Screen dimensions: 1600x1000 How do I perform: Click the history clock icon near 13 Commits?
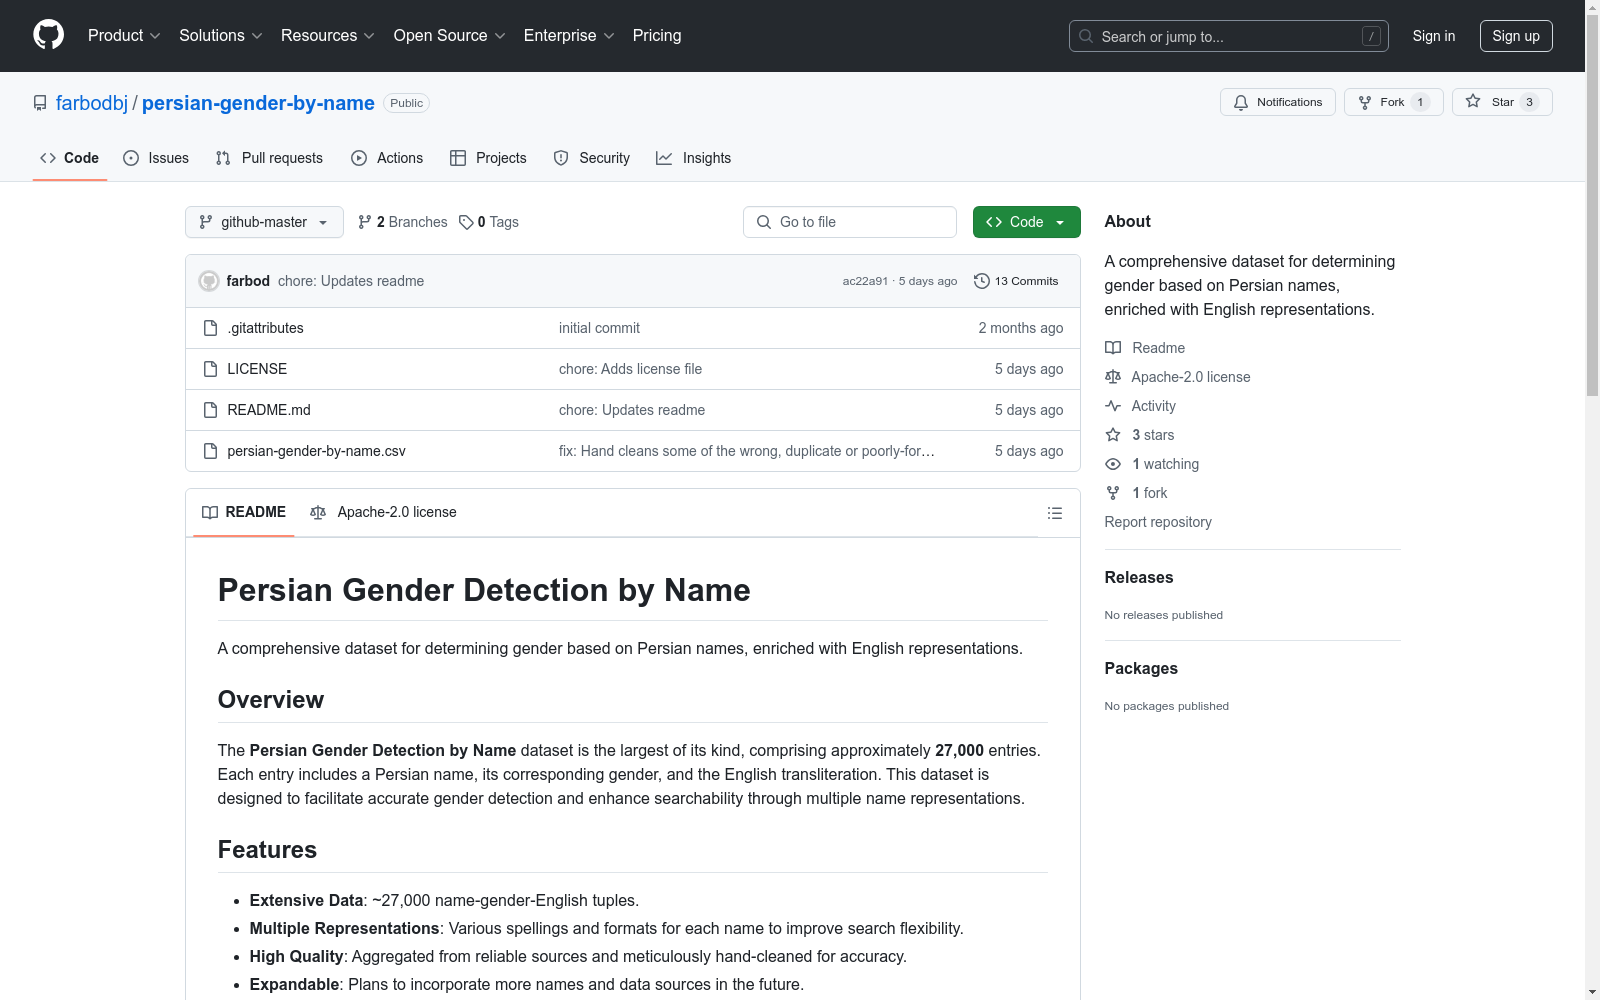coord(982,281)
